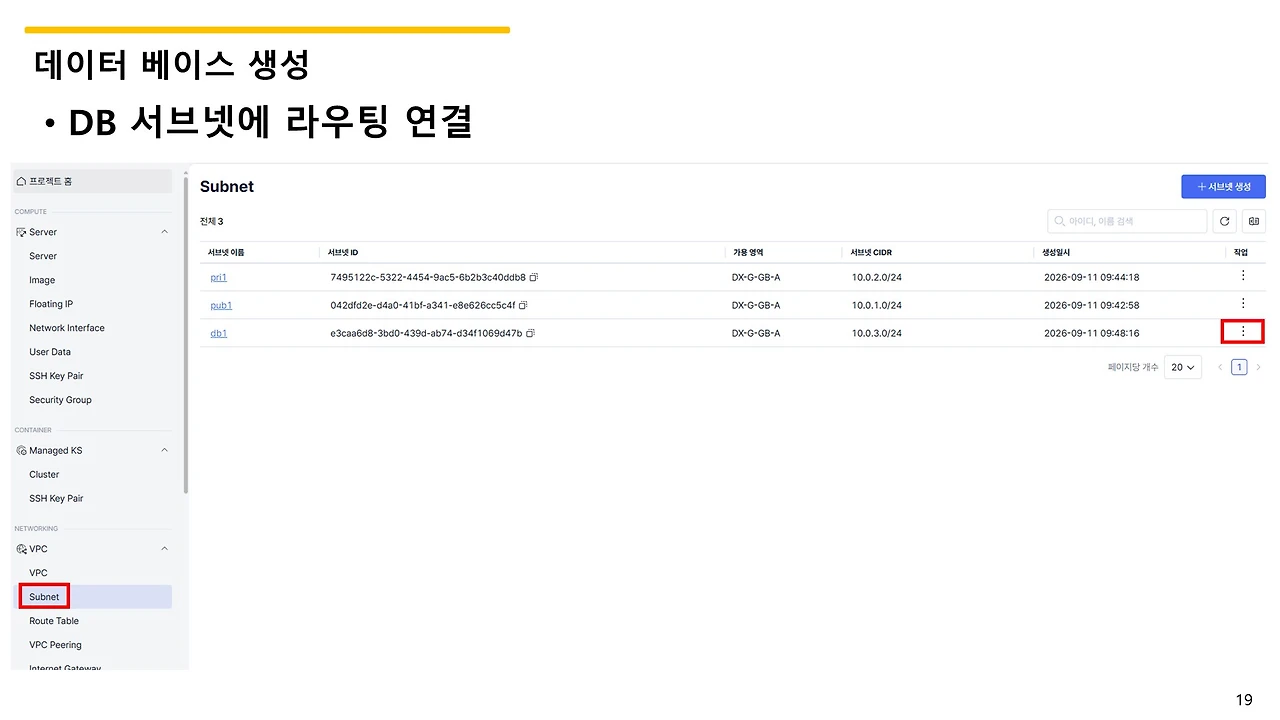1280x720 pixels.
Task: Click the ID and name search field
Action: tap(1127, 221)
